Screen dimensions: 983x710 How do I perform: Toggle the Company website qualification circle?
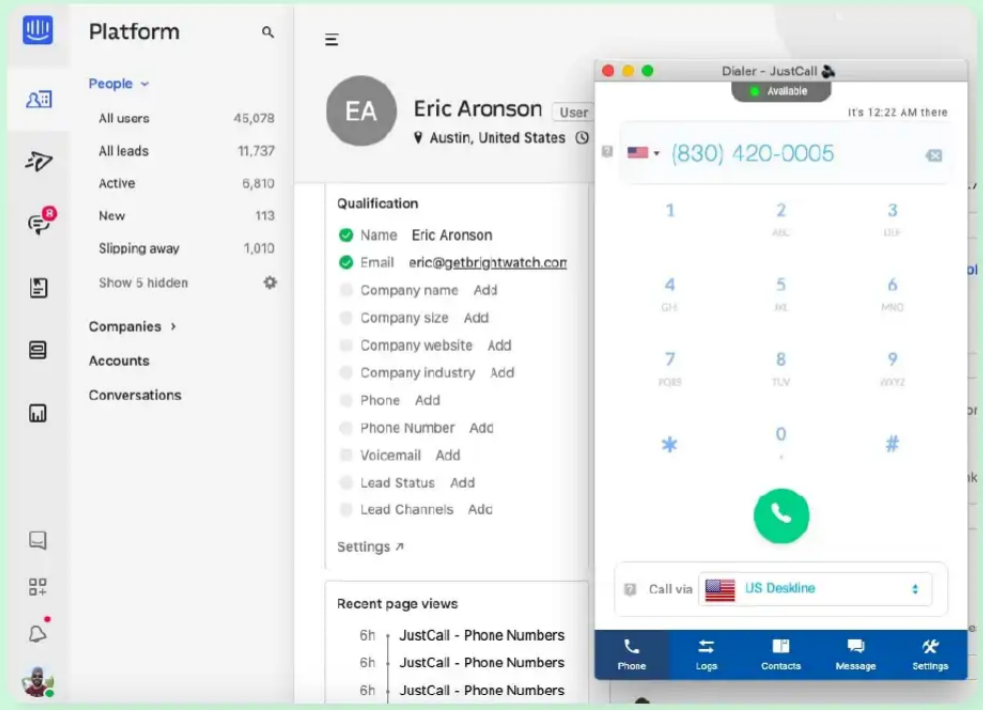[345, 345]
